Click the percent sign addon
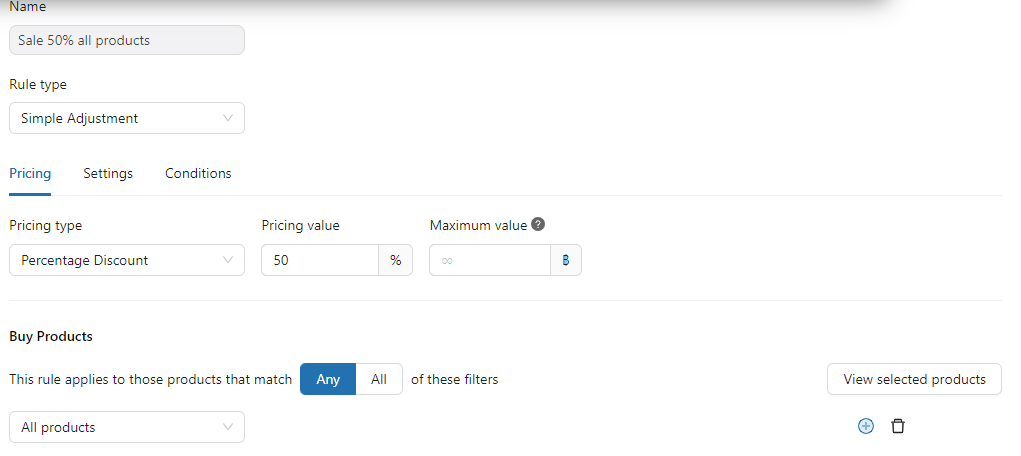Image resolution: width=1021 pixels, height=456 pixels. [x=396, y=260]
